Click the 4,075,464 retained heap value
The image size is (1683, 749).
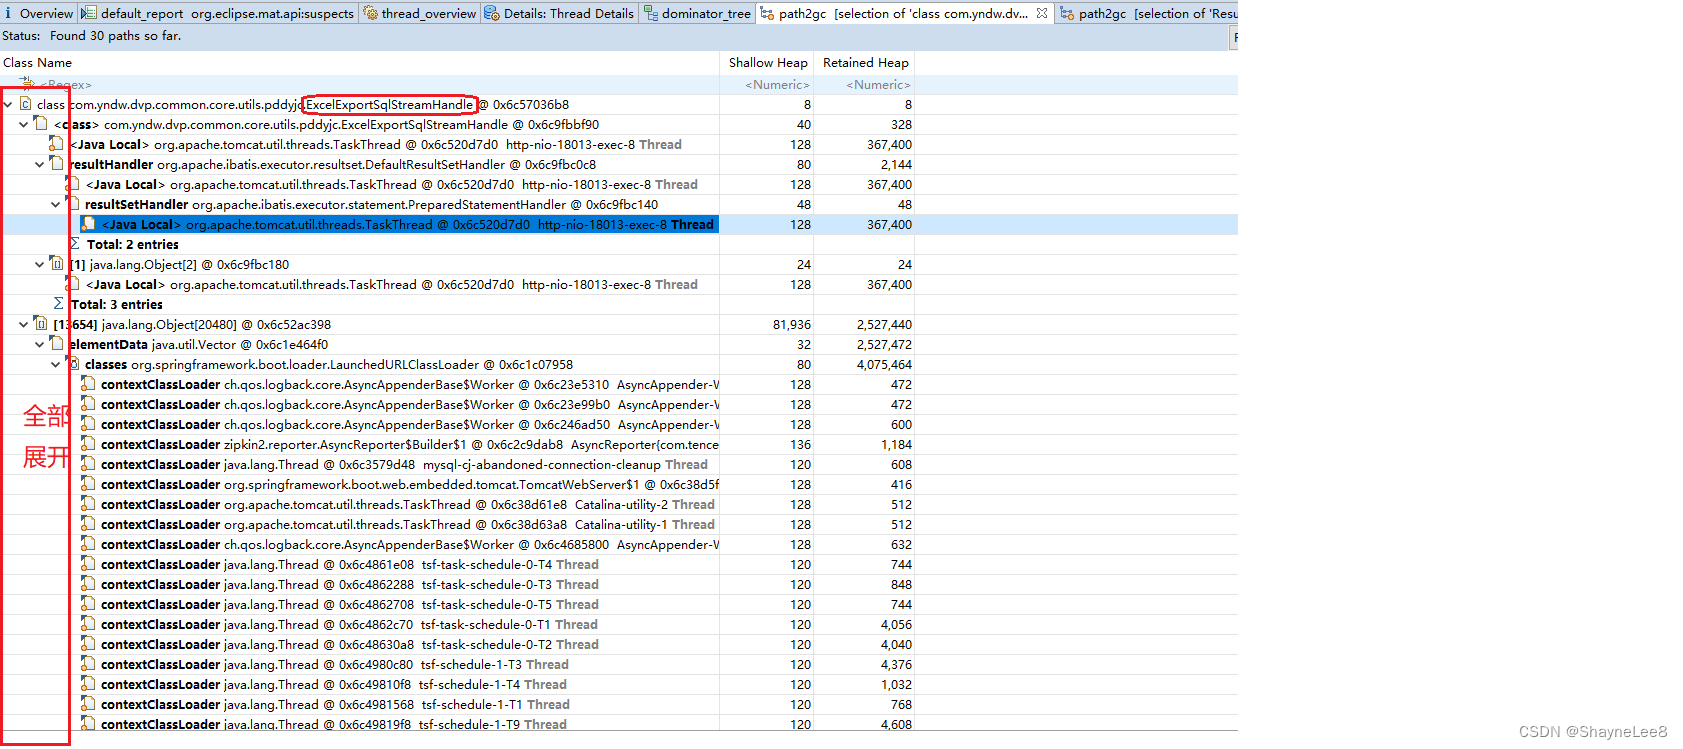(884, 365)
